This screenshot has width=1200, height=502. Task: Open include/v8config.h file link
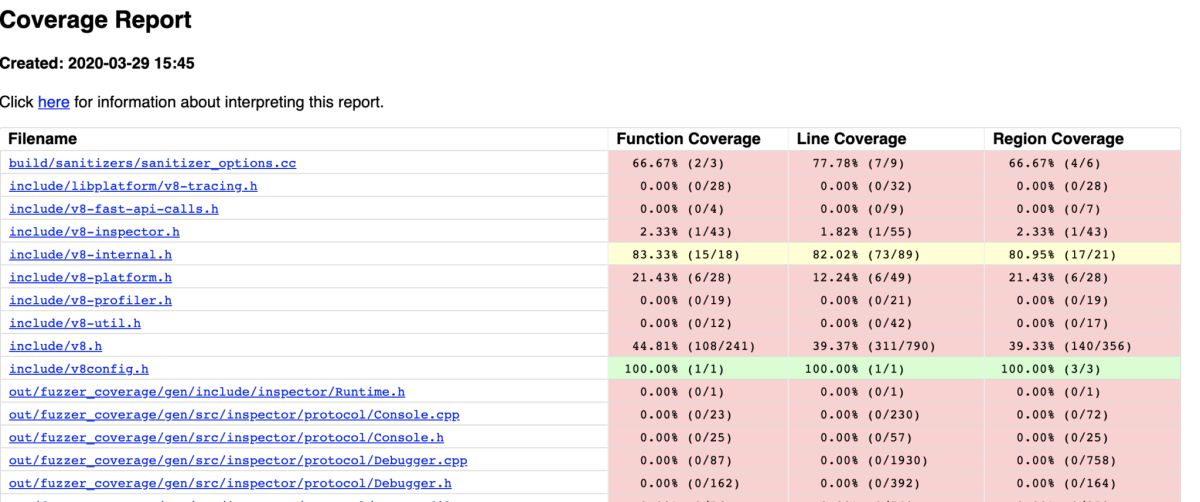79,370
